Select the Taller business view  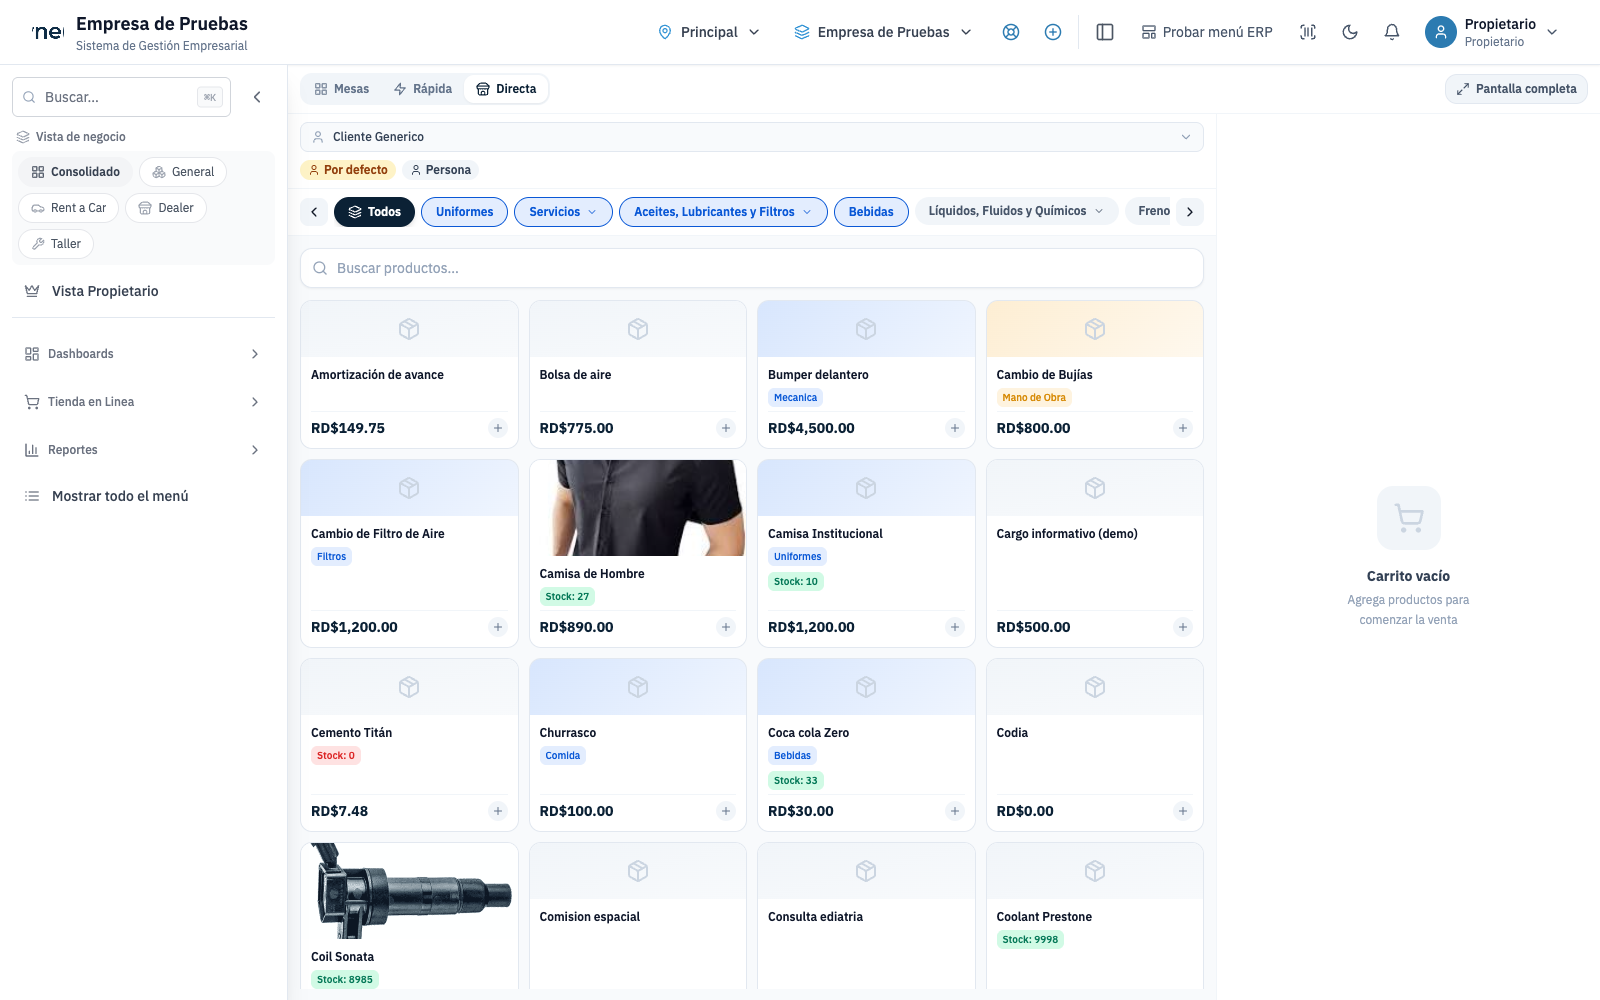56,244
